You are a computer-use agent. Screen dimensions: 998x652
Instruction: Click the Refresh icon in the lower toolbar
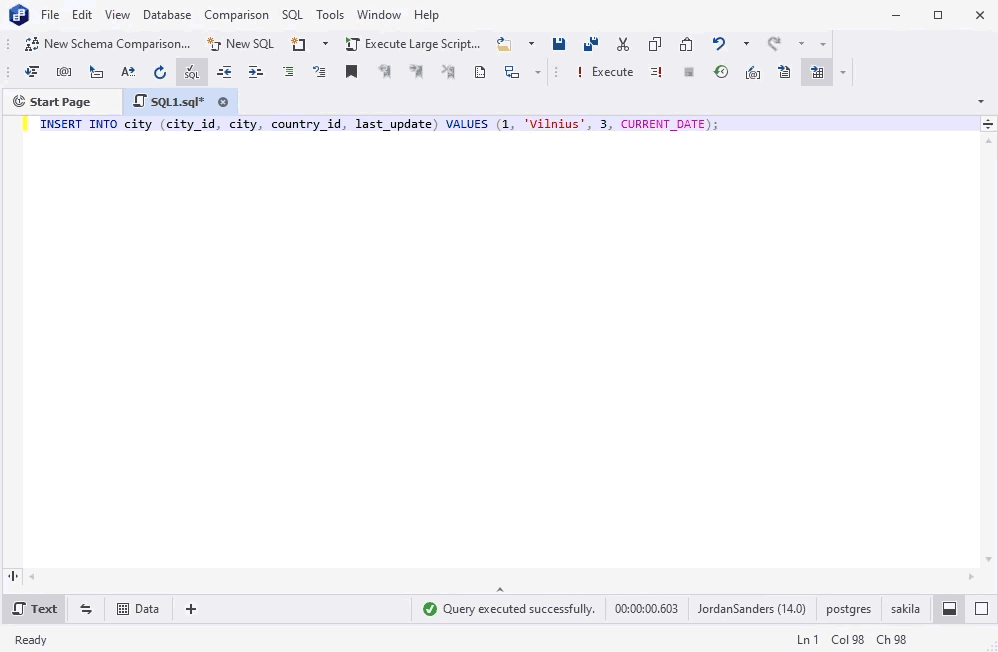click(x=160, y=71)
